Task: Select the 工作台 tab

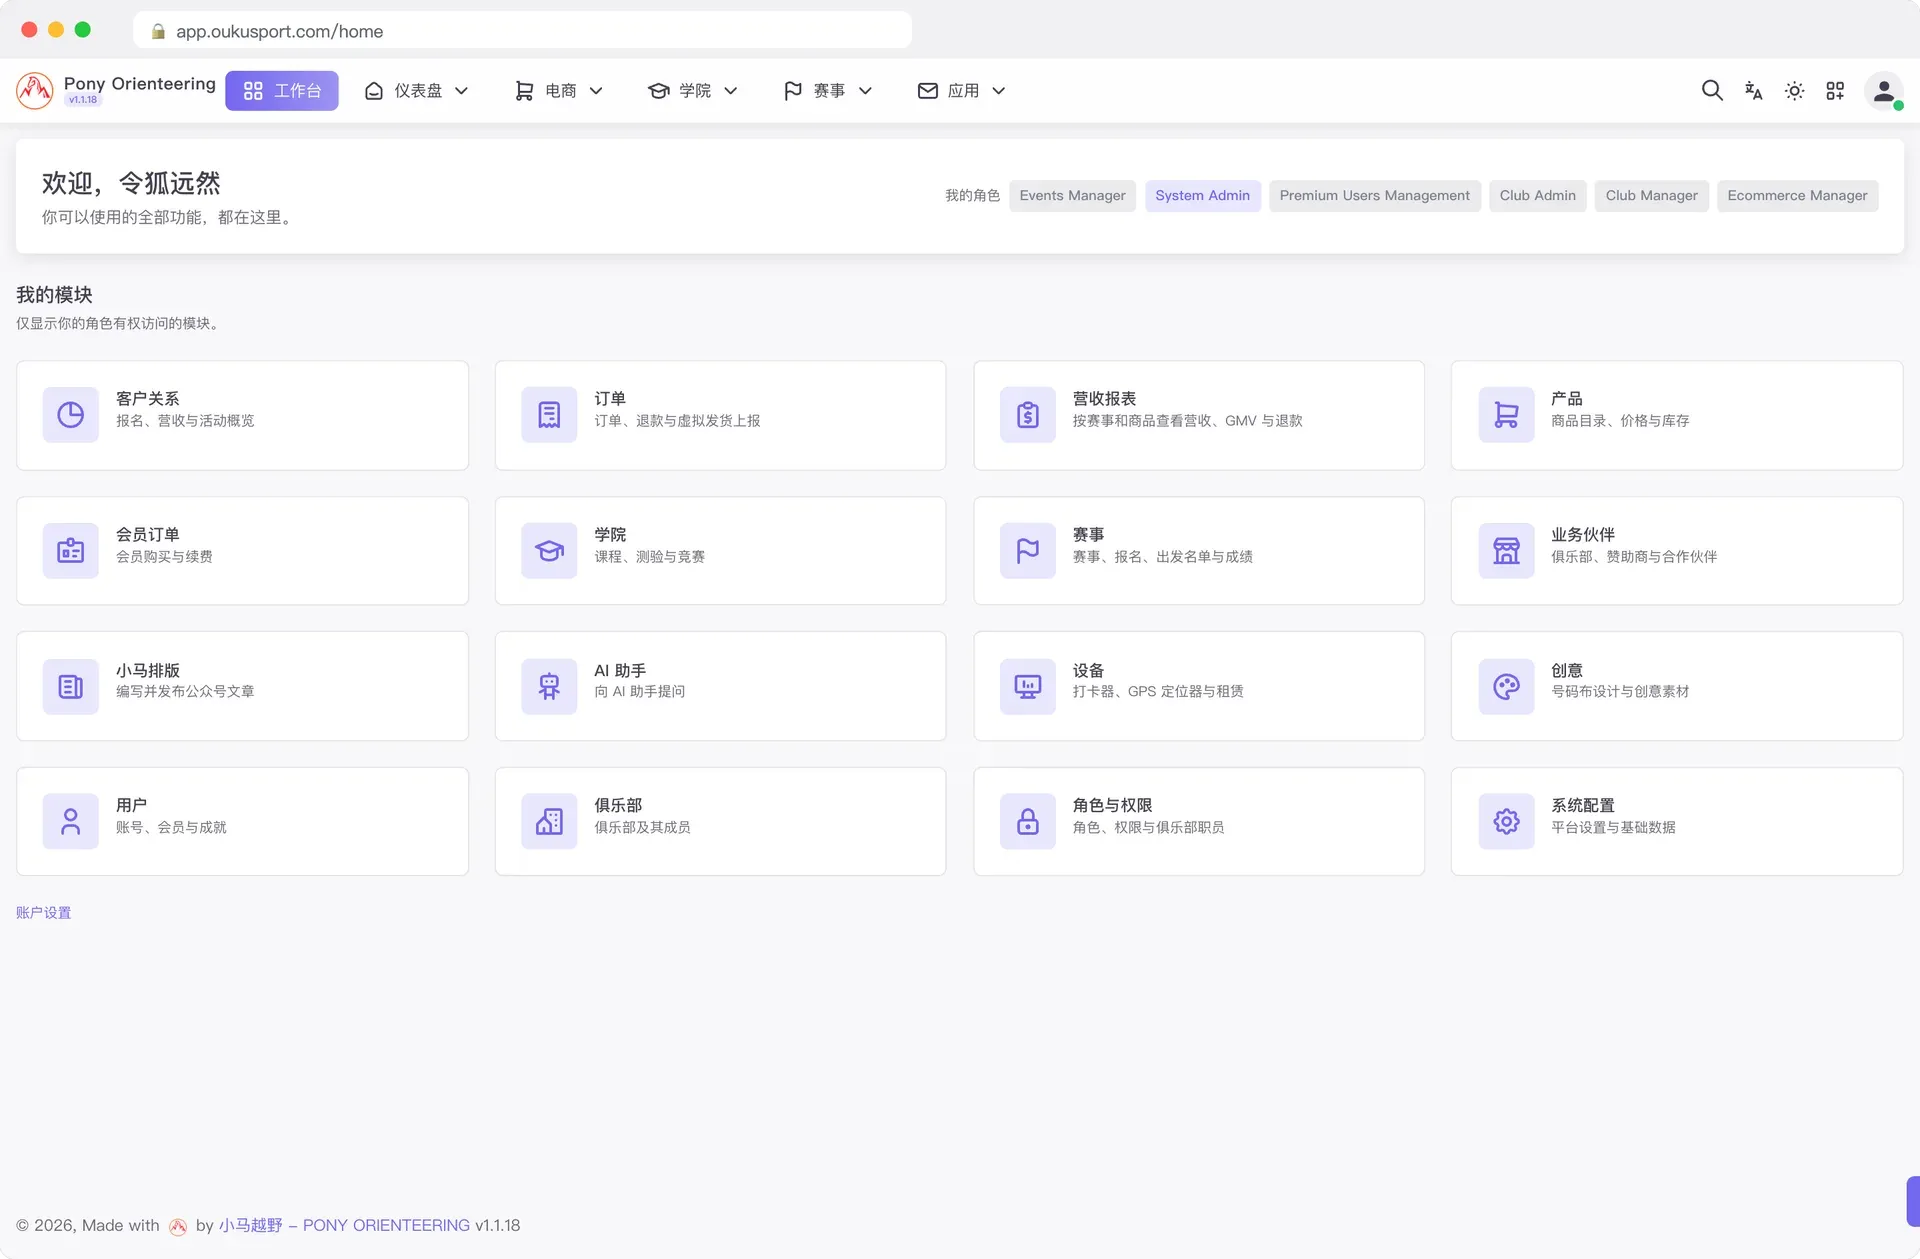Action: (x=282, y=91)
